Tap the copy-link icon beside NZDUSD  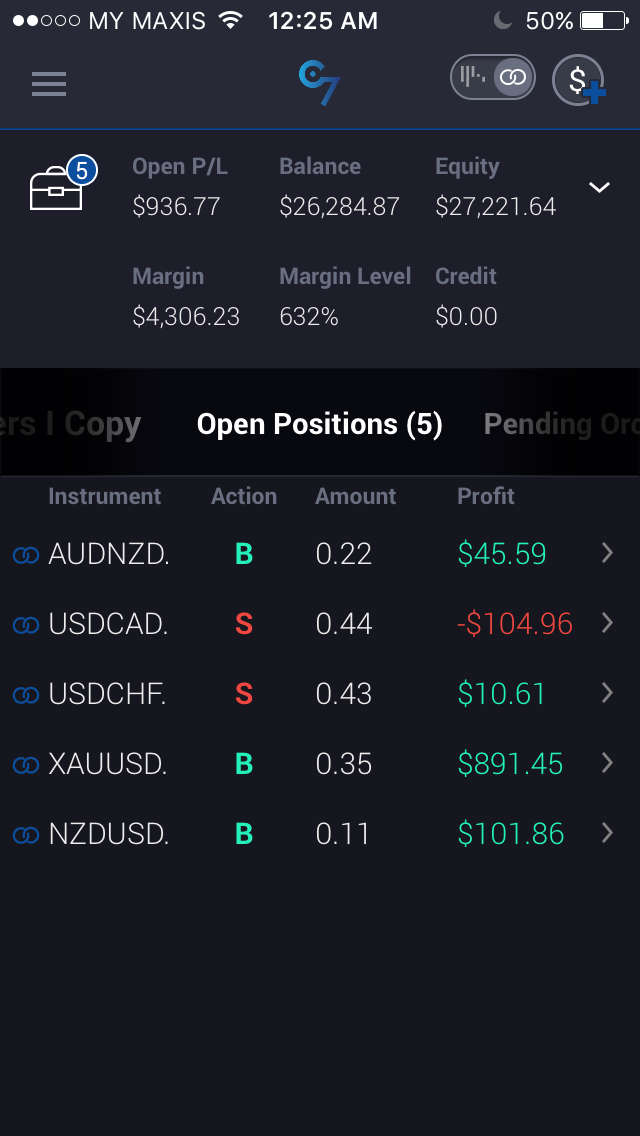click(x=26, y=835)
